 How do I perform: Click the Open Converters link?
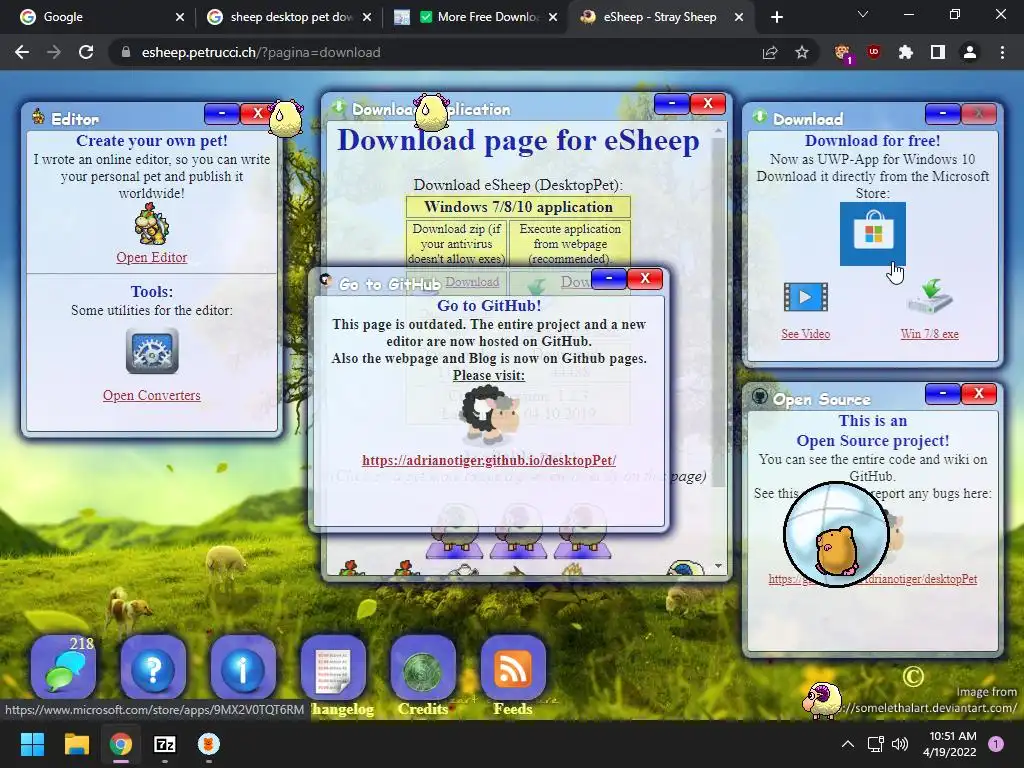click(x=152, y=395)
